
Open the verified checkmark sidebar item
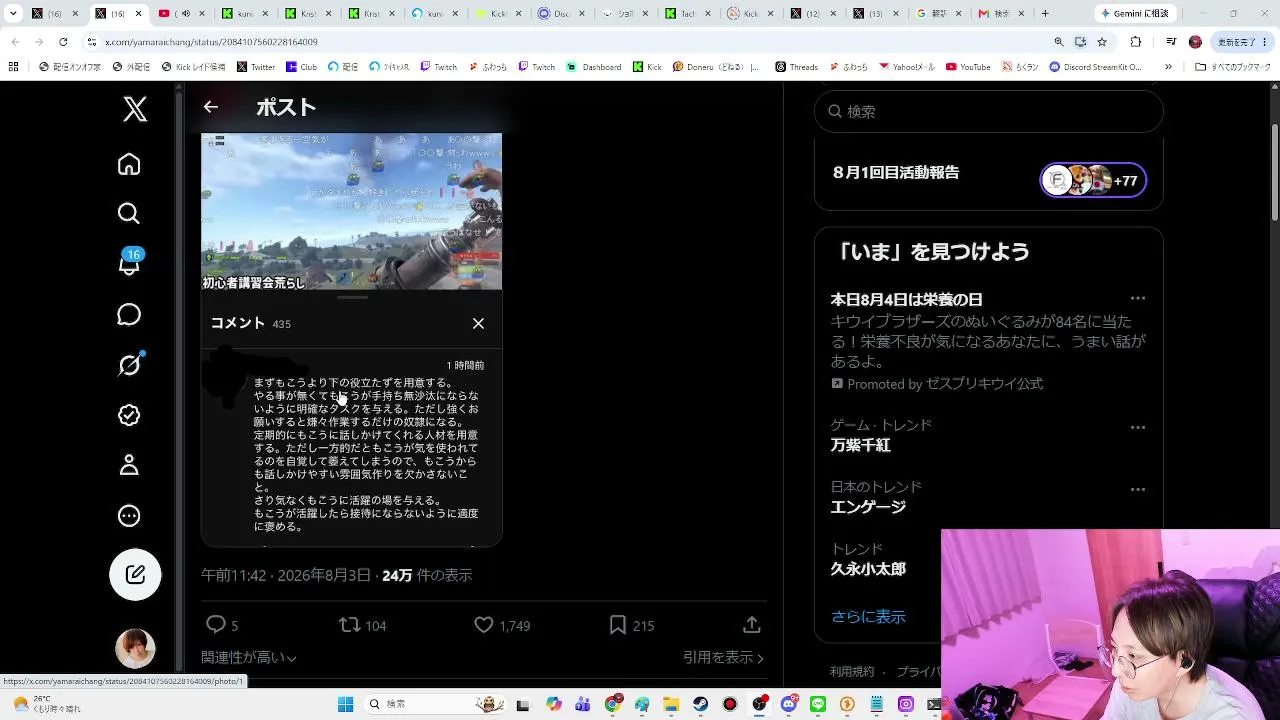tap(129, 415)
